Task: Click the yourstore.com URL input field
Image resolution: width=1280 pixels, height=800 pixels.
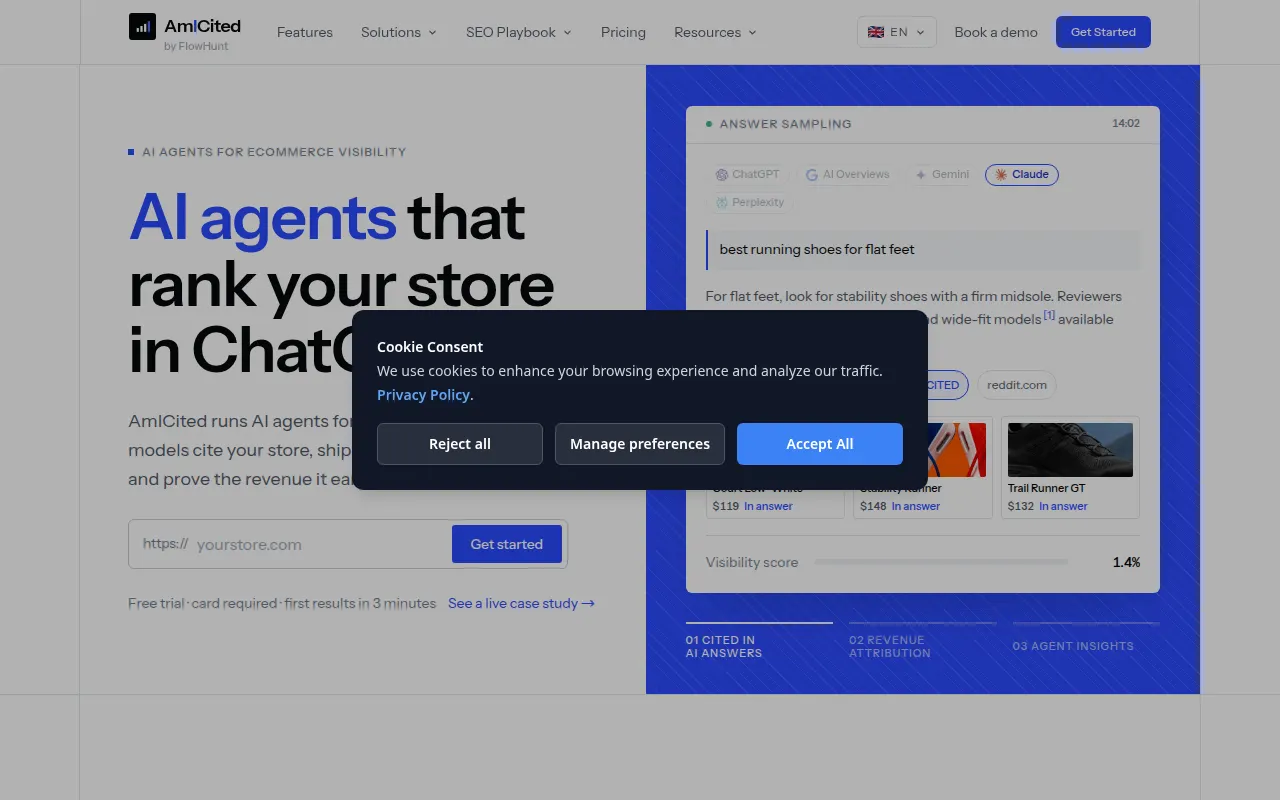Action: point(320,545)
